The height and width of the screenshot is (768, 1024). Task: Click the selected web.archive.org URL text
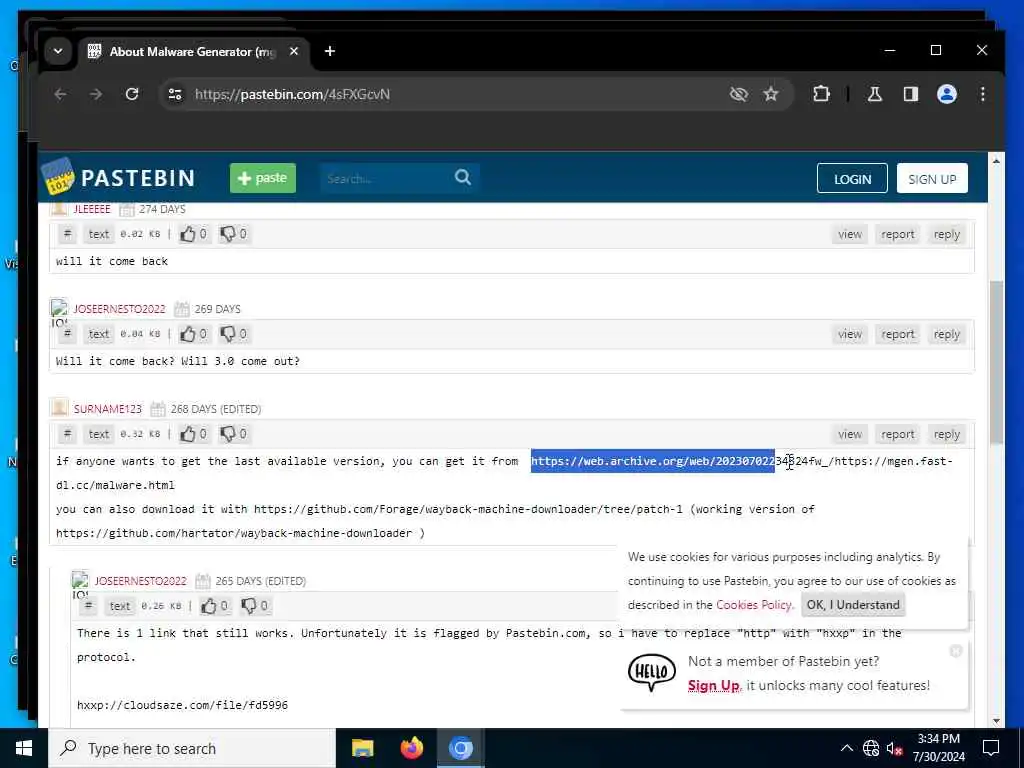coord(652,461)
